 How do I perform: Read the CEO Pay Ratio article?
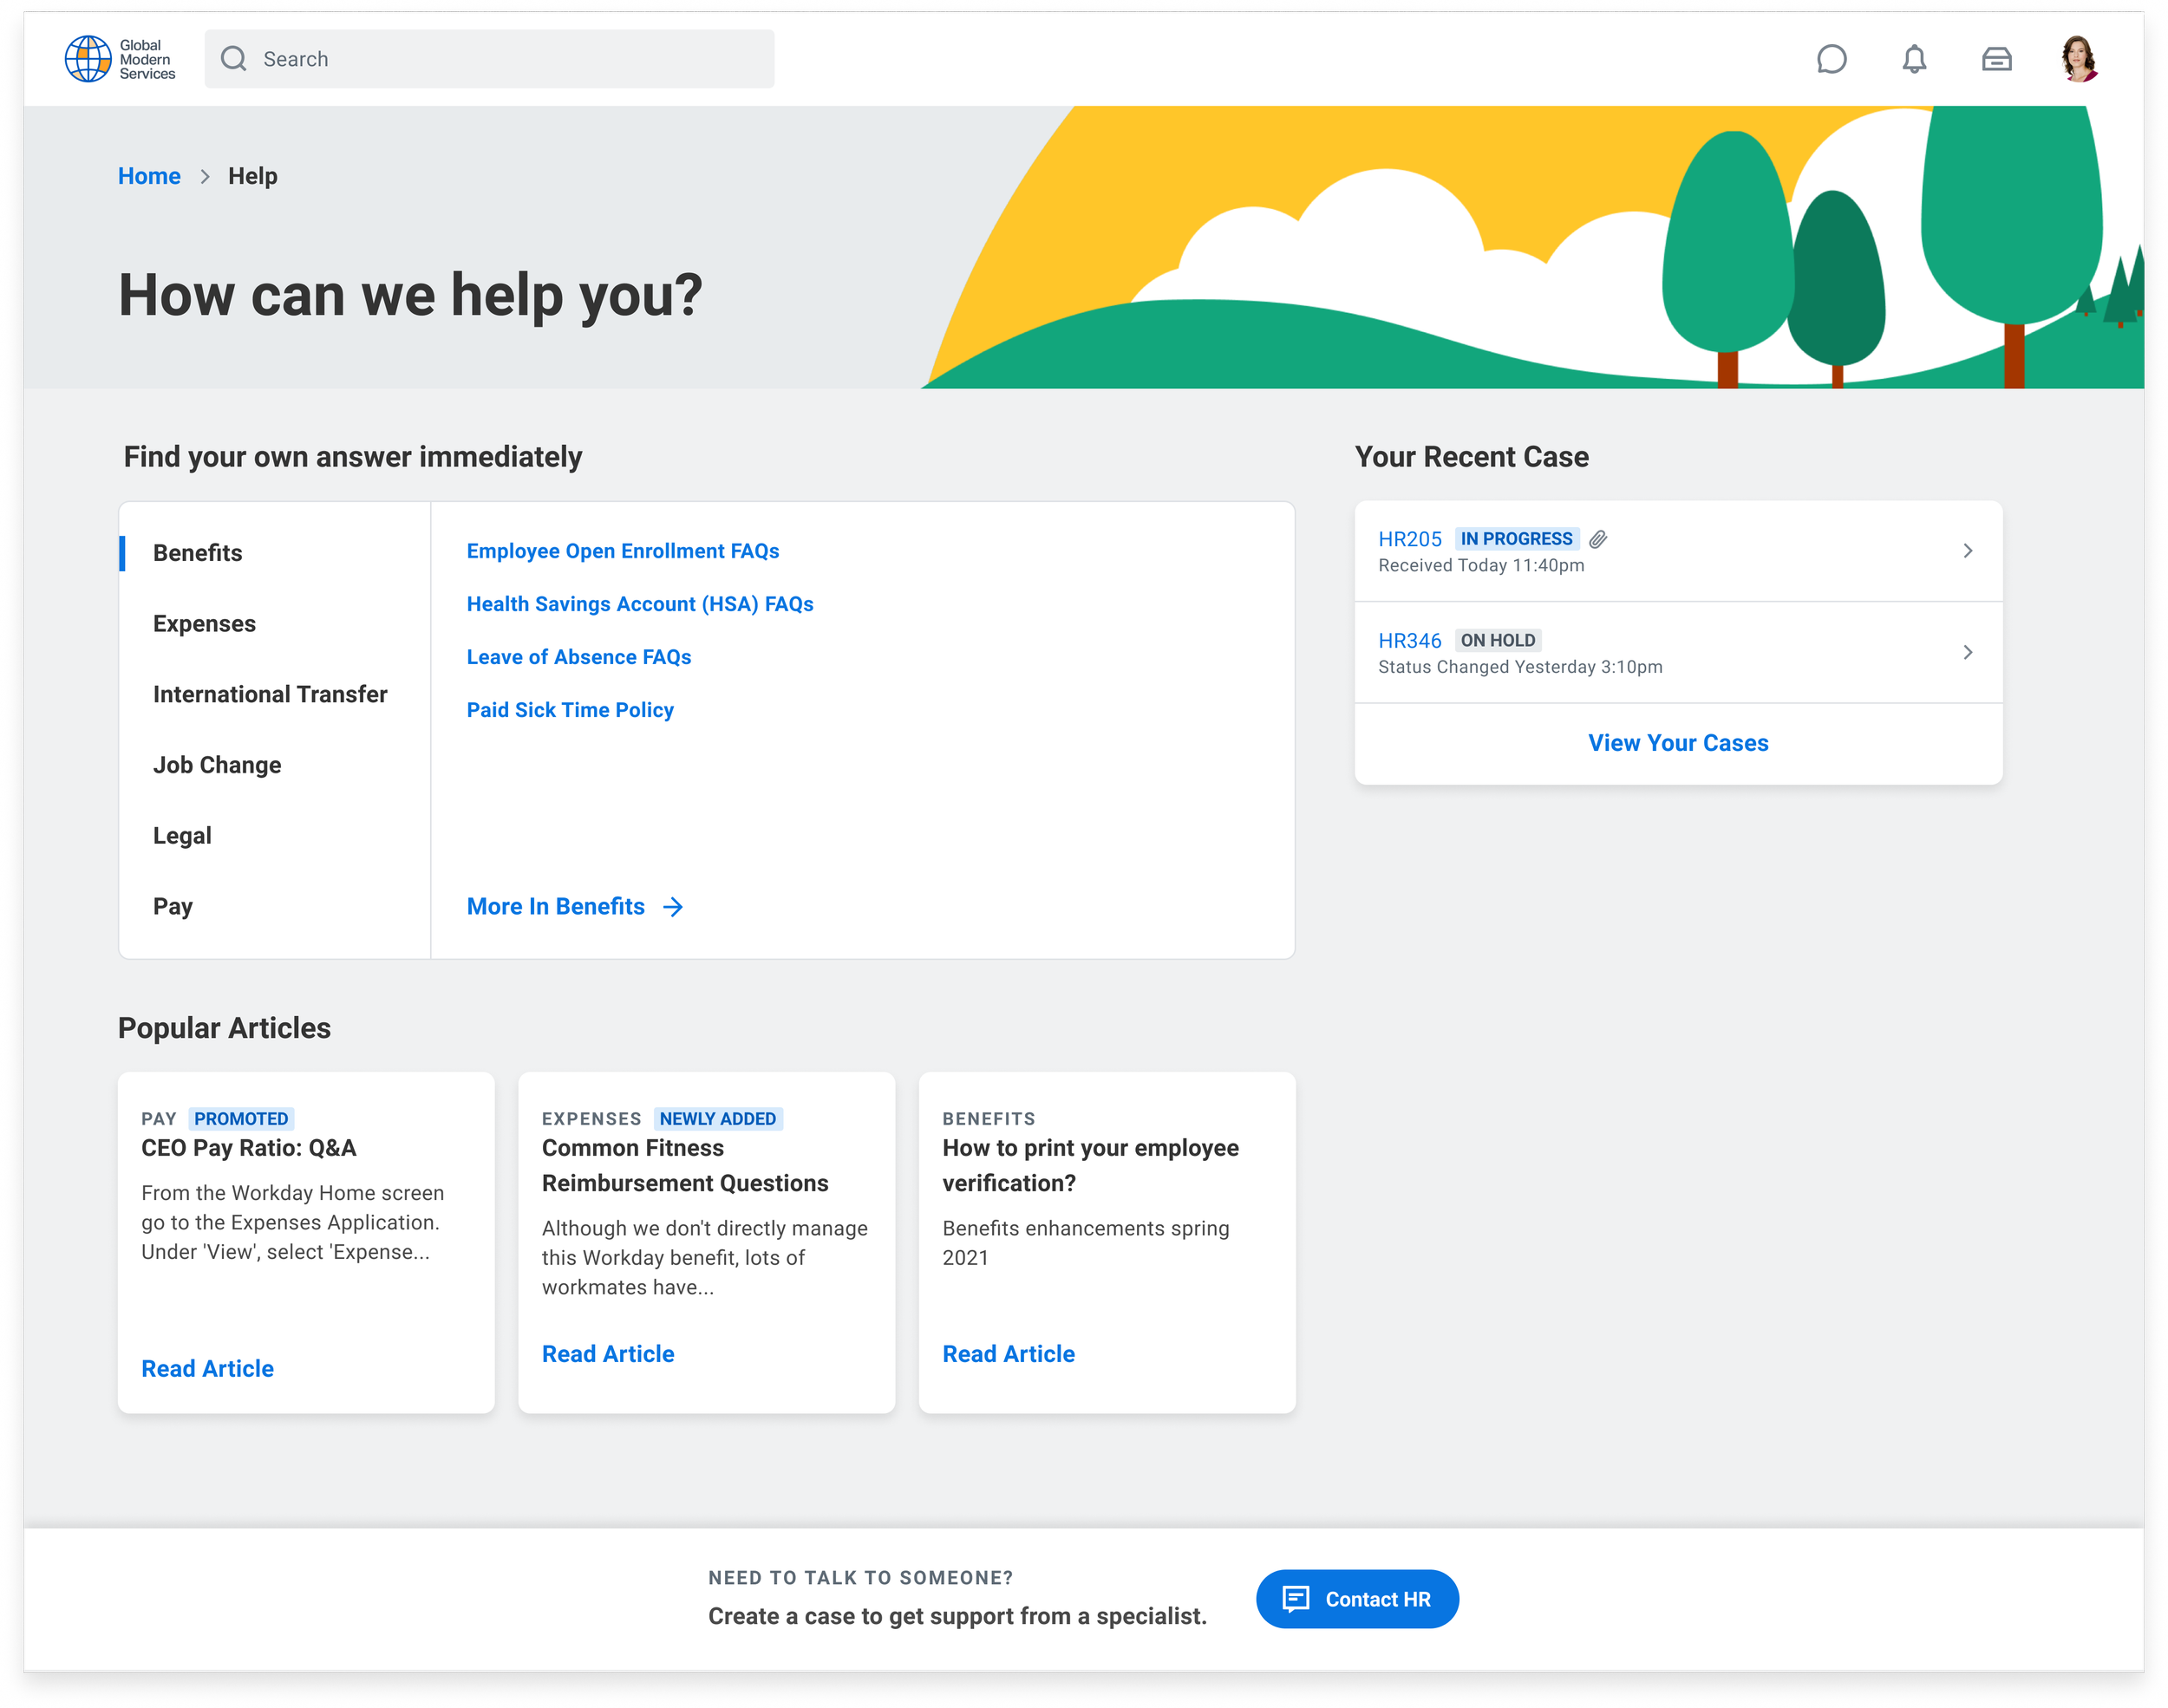tap(207, 1368)
